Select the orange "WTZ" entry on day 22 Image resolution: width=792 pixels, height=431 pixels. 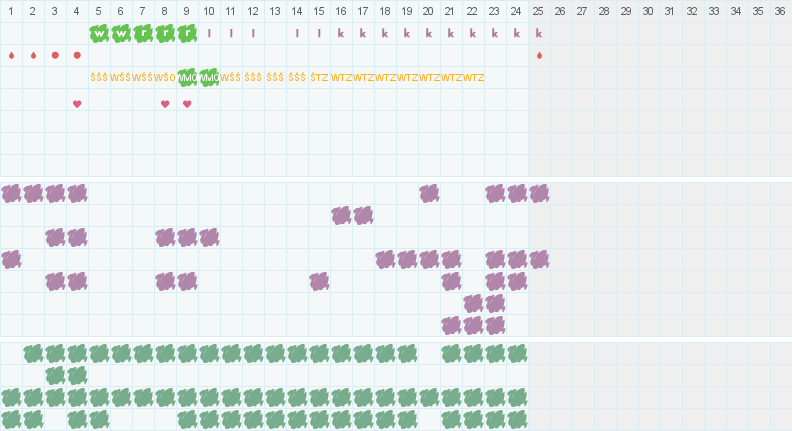click(x=473, y=77)
